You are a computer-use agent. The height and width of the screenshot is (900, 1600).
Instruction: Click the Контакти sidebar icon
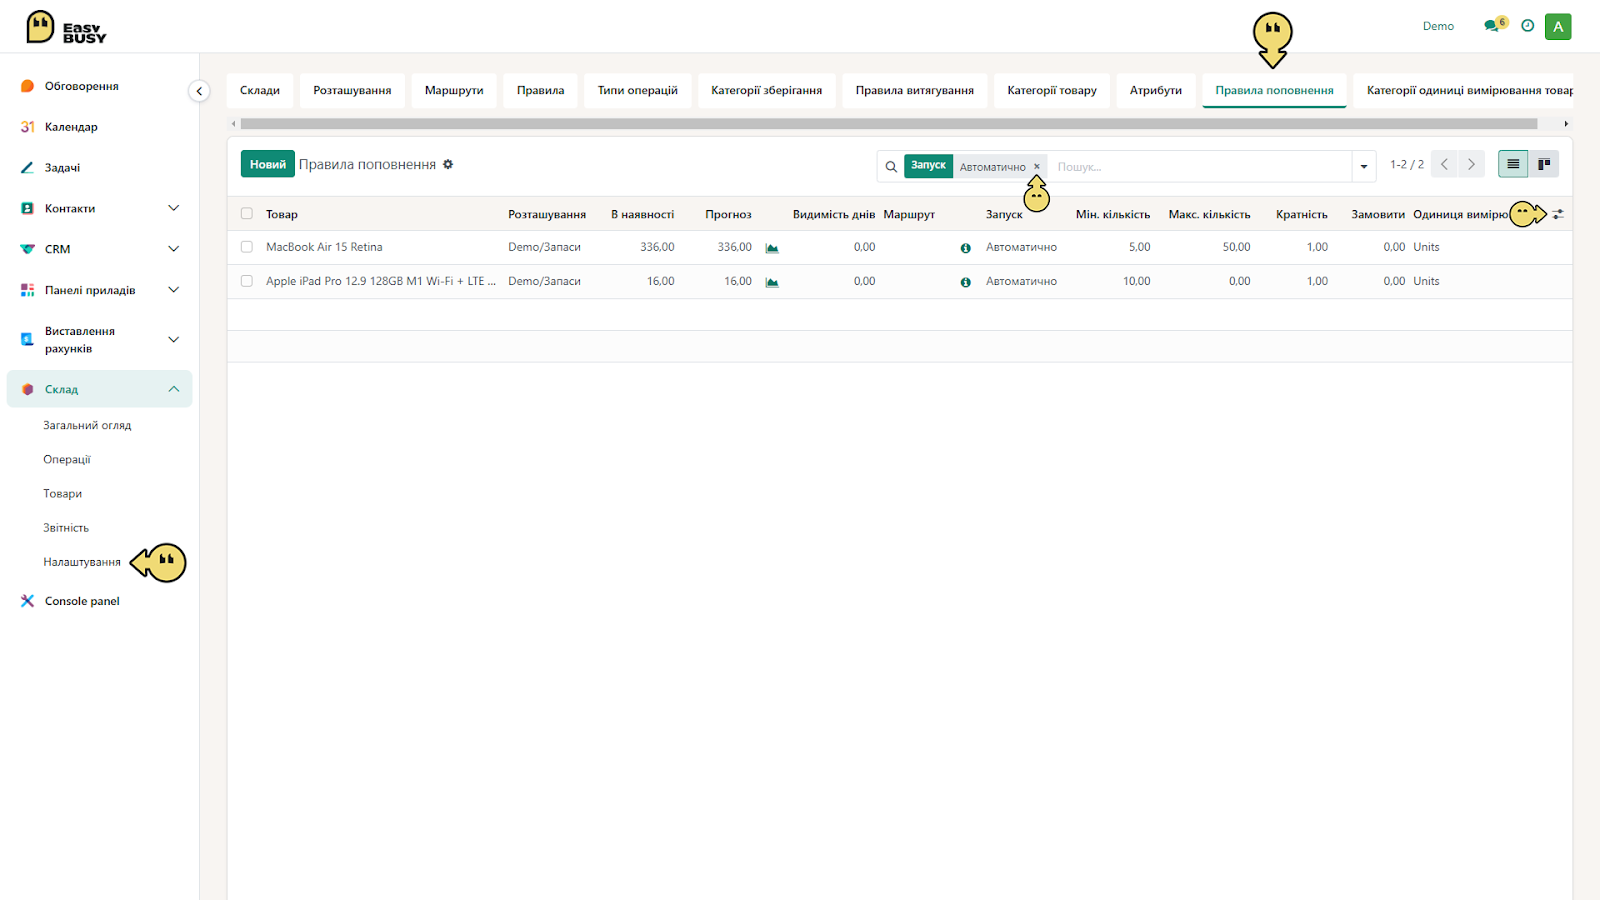point(27,208)
